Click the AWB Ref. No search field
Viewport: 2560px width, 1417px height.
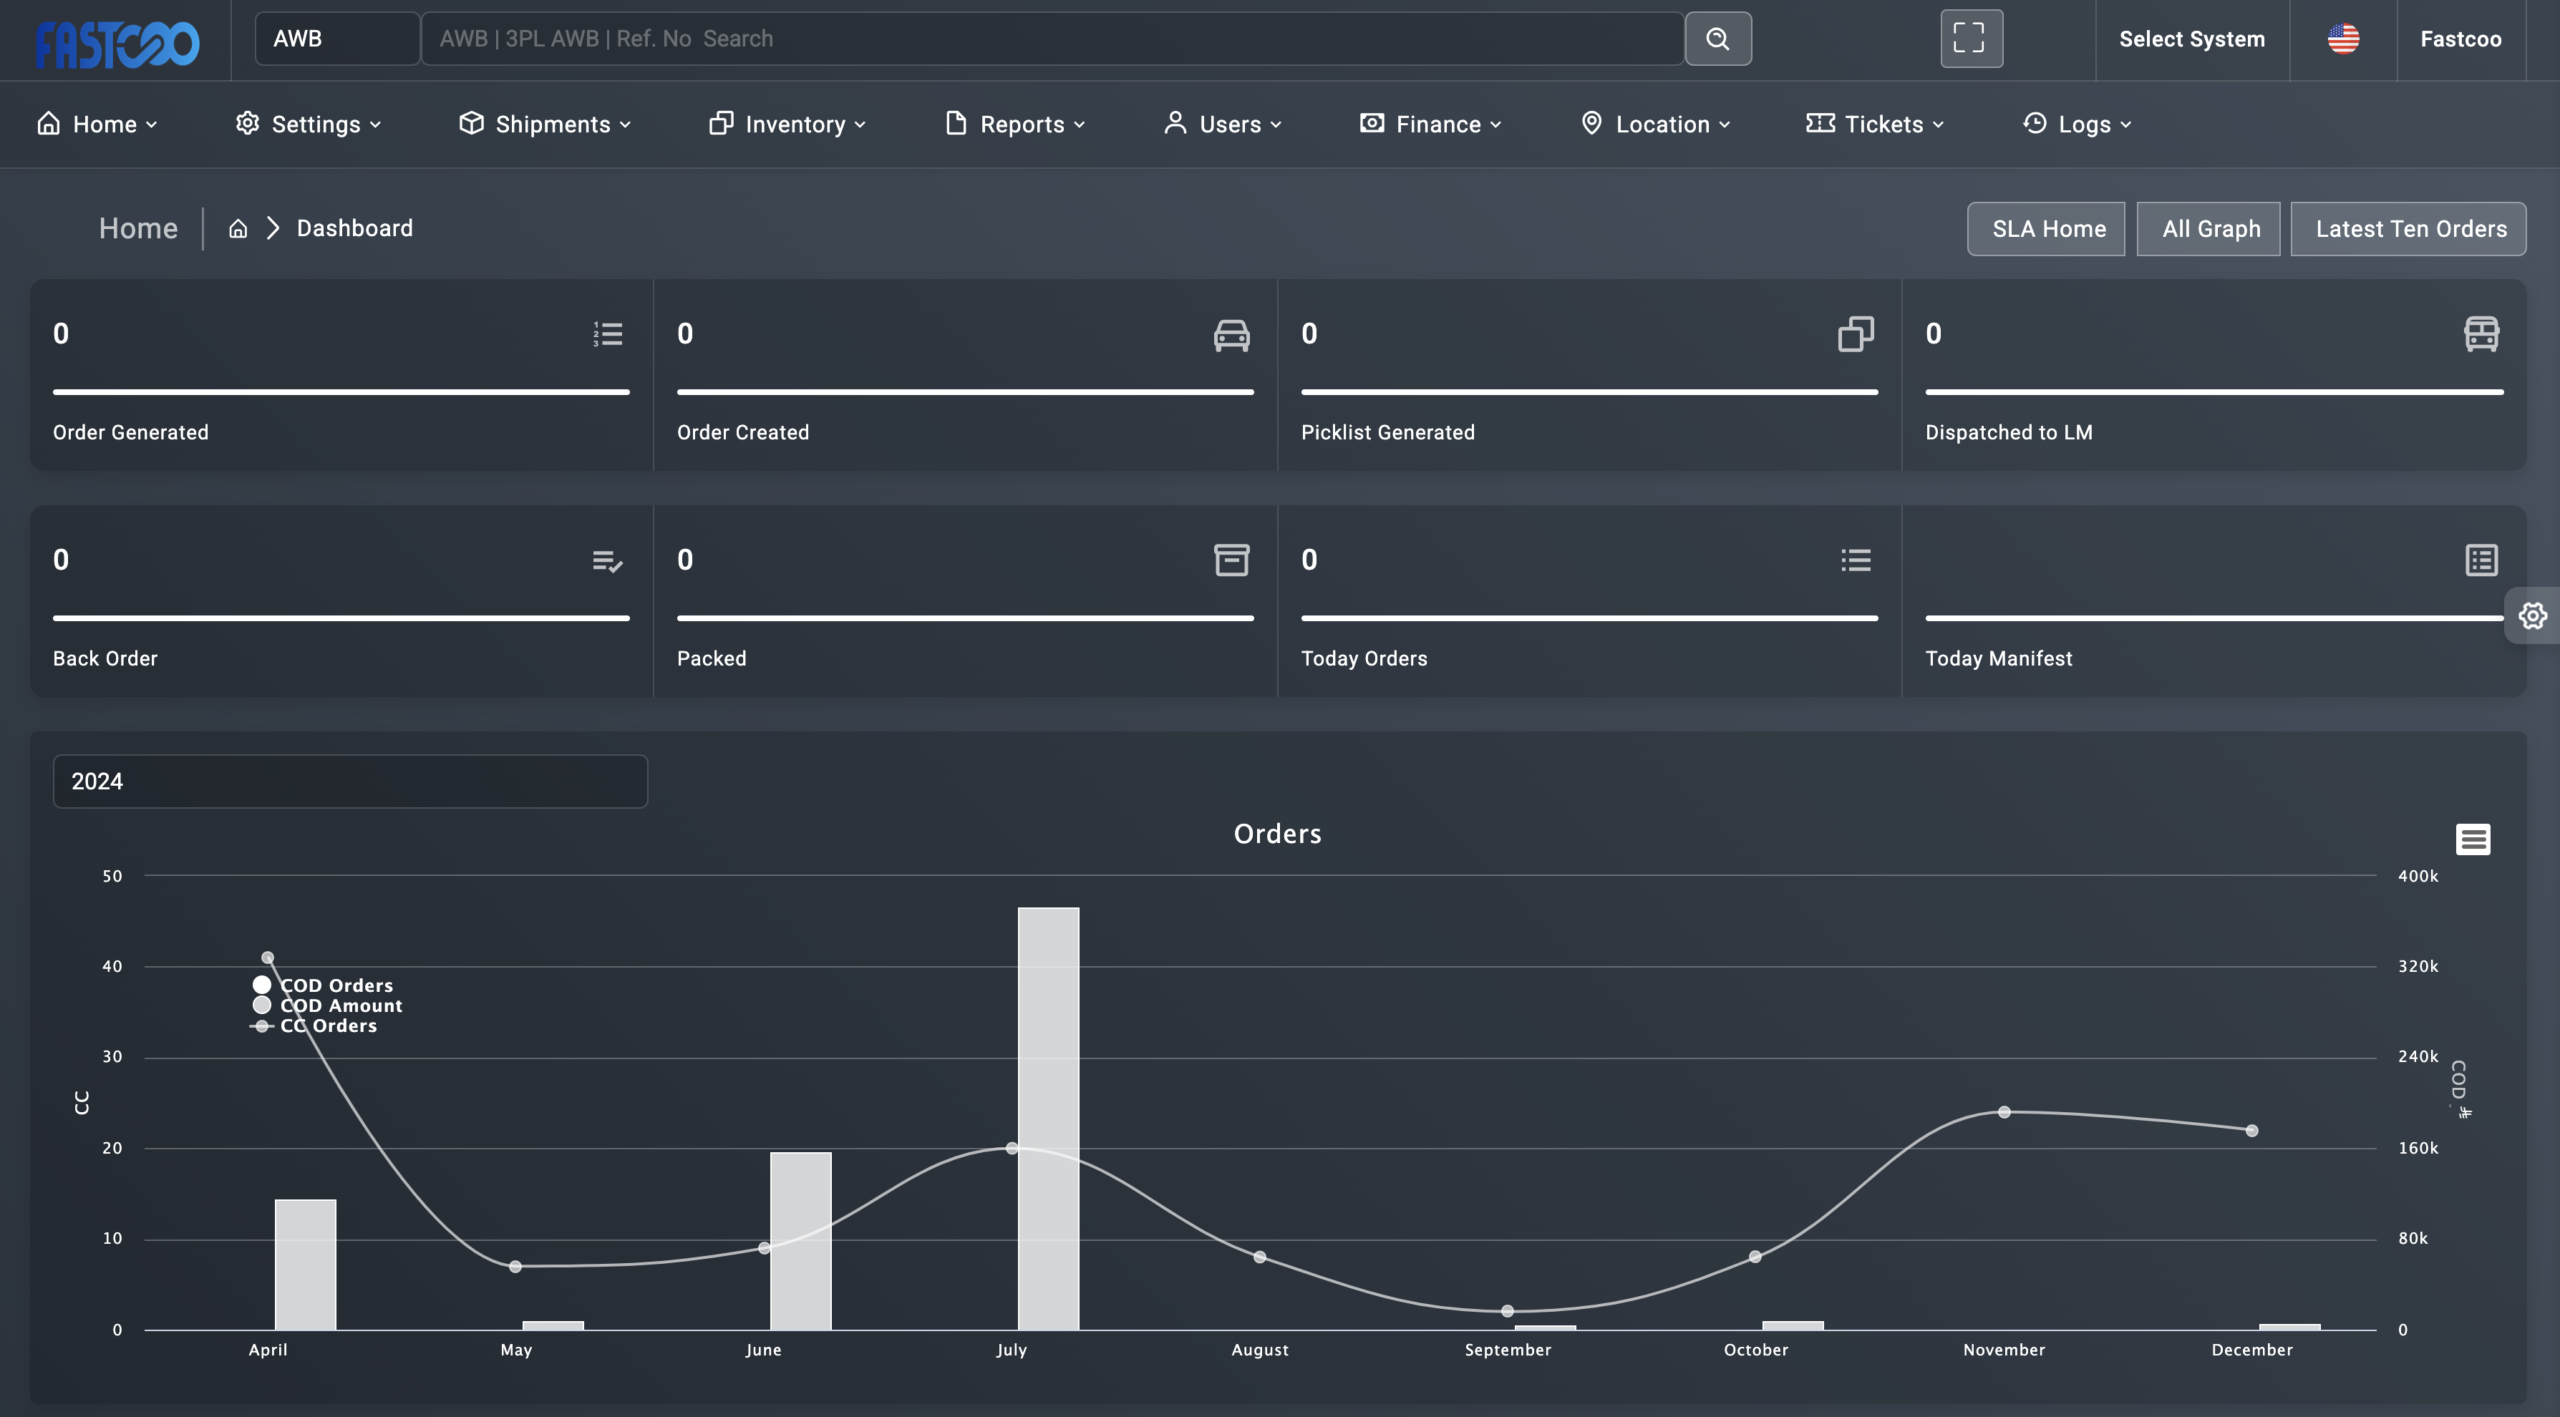(x=1052, y=39)
